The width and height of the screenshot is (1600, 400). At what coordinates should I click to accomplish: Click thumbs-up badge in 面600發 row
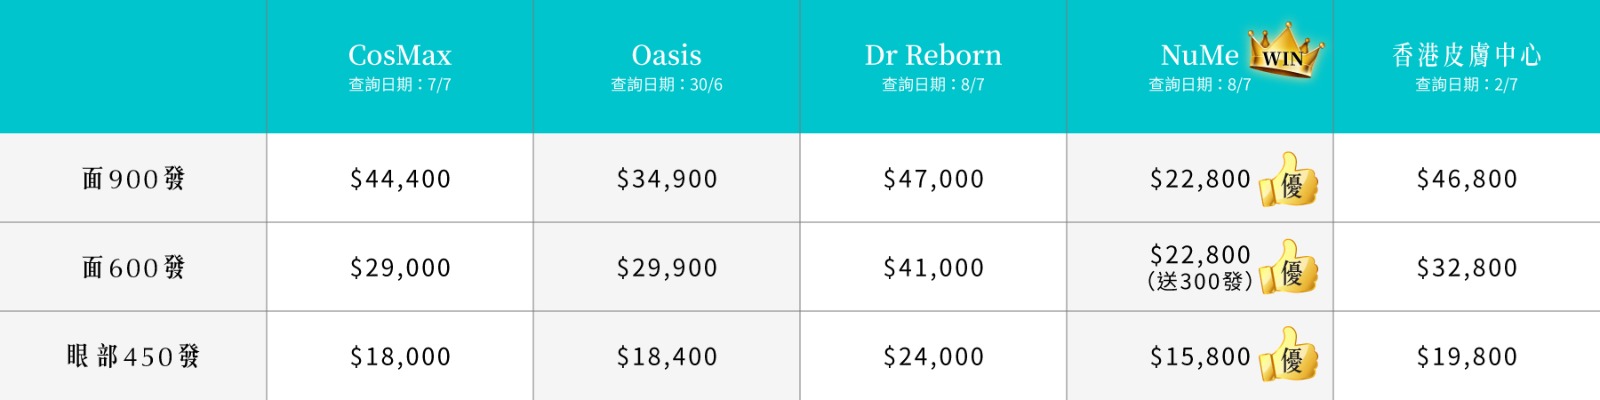(1288, 267)
